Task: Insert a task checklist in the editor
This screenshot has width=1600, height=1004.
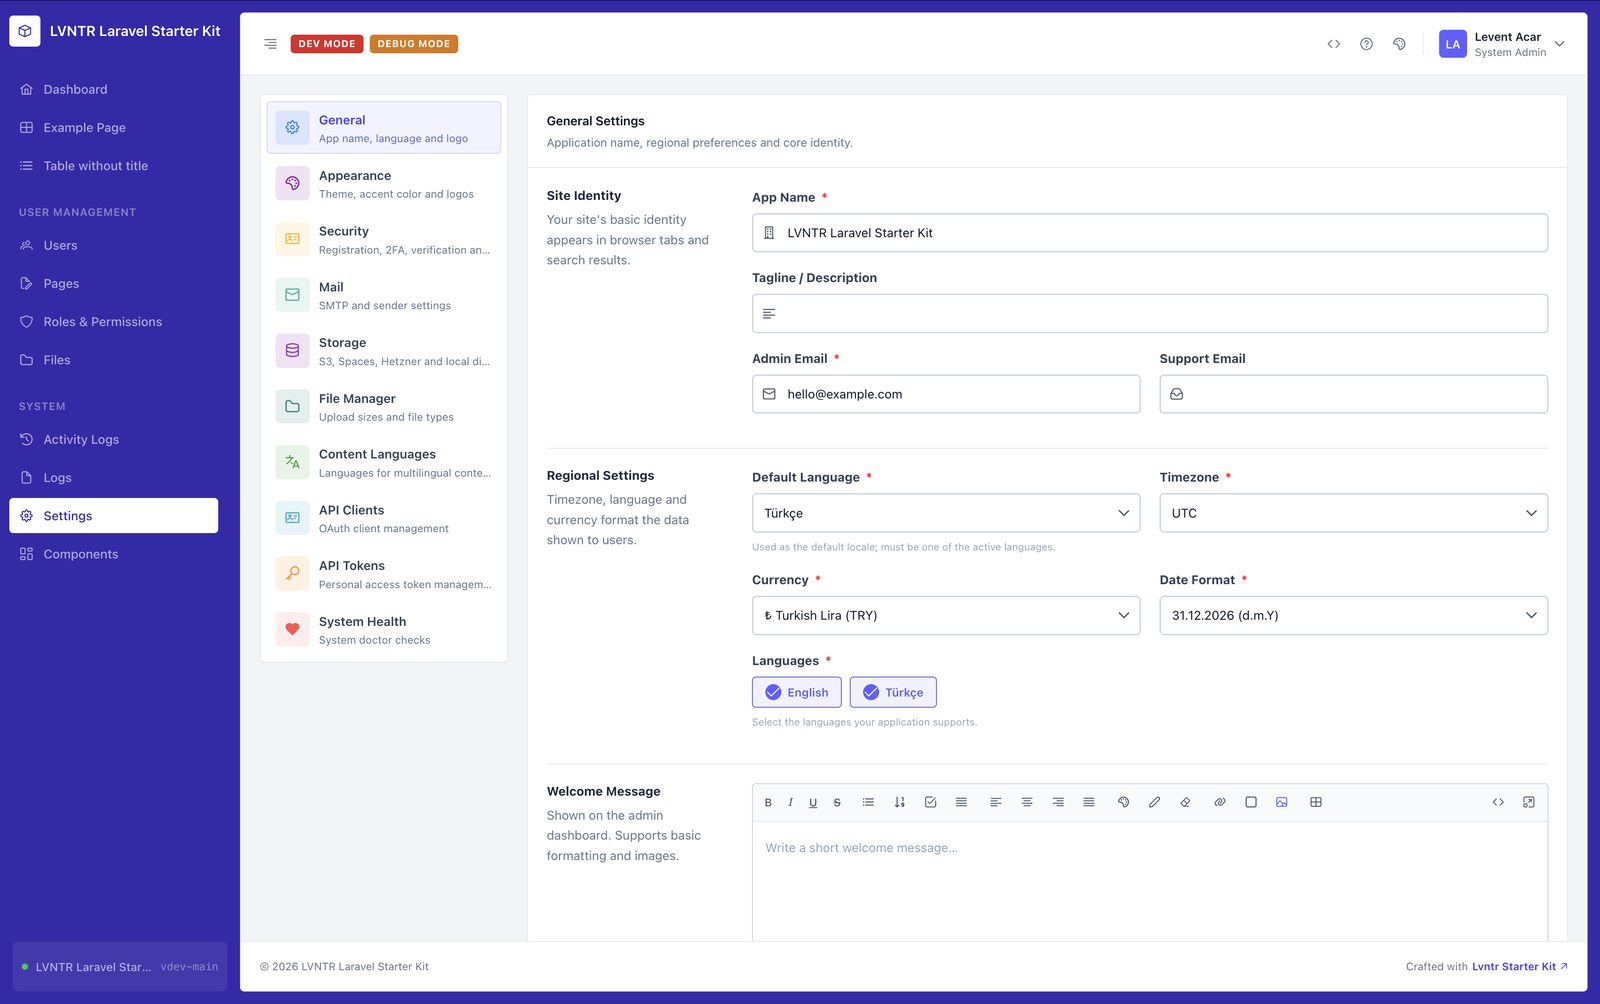Action: (x=930, y=802)
